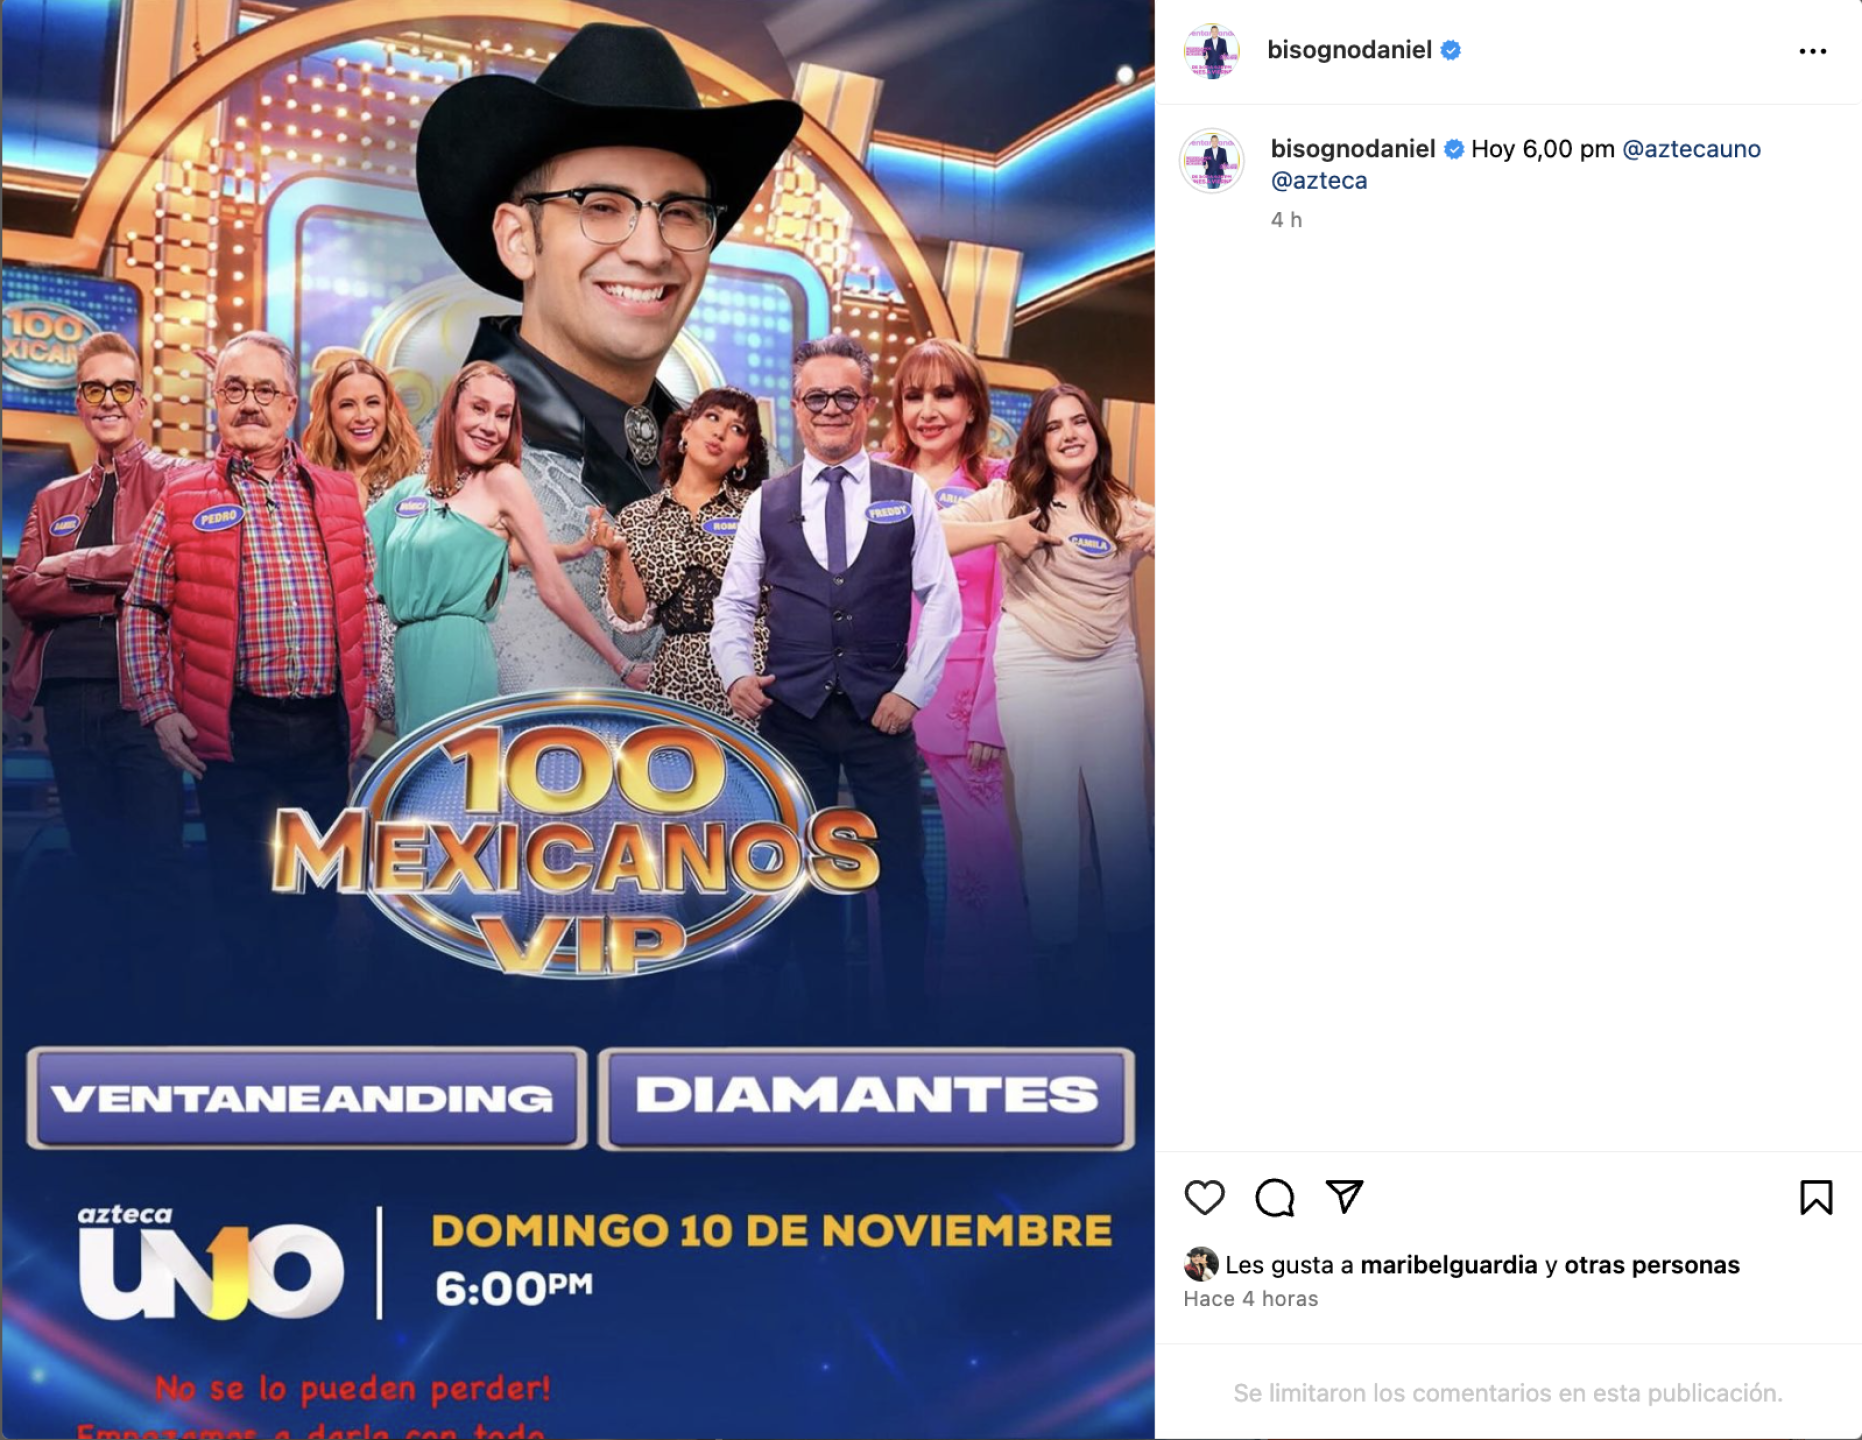Click the limited comments notice text
1862x1440 pixels.
(1507, 1393)
